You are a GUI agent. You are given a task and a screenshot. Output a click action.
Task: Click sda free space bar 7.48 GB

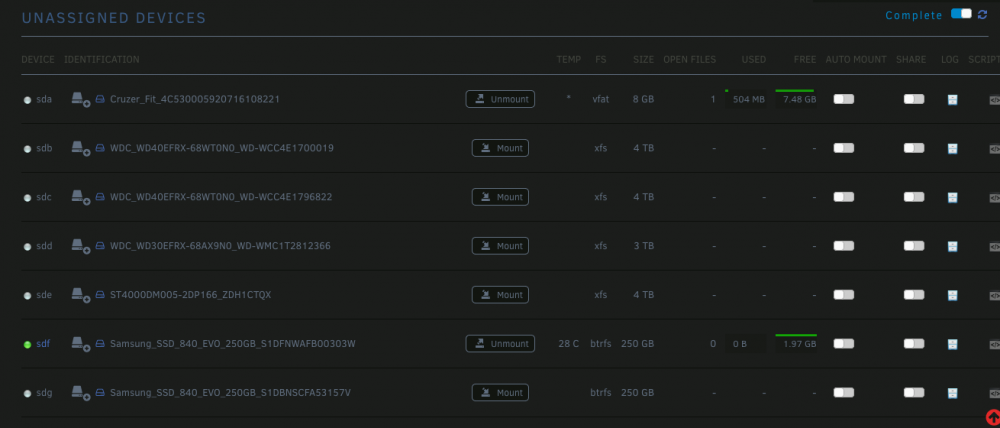[x=797, y=99]
